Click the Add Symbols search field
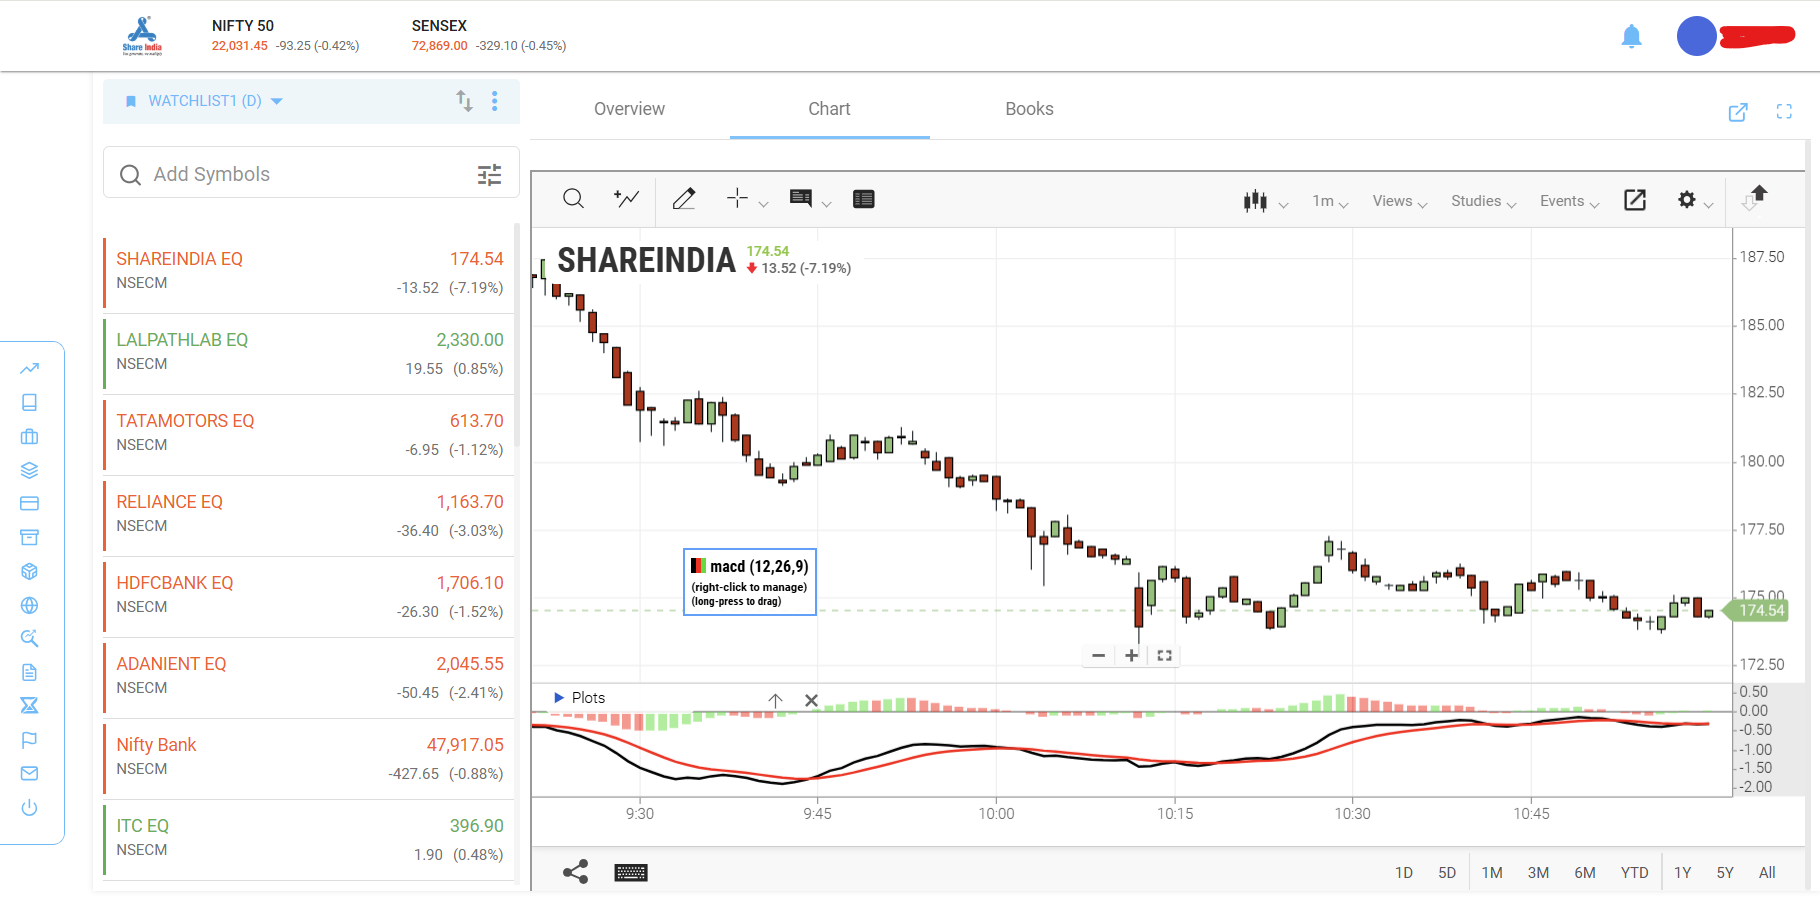The image size is (1820, 899). tap(311, 174)
